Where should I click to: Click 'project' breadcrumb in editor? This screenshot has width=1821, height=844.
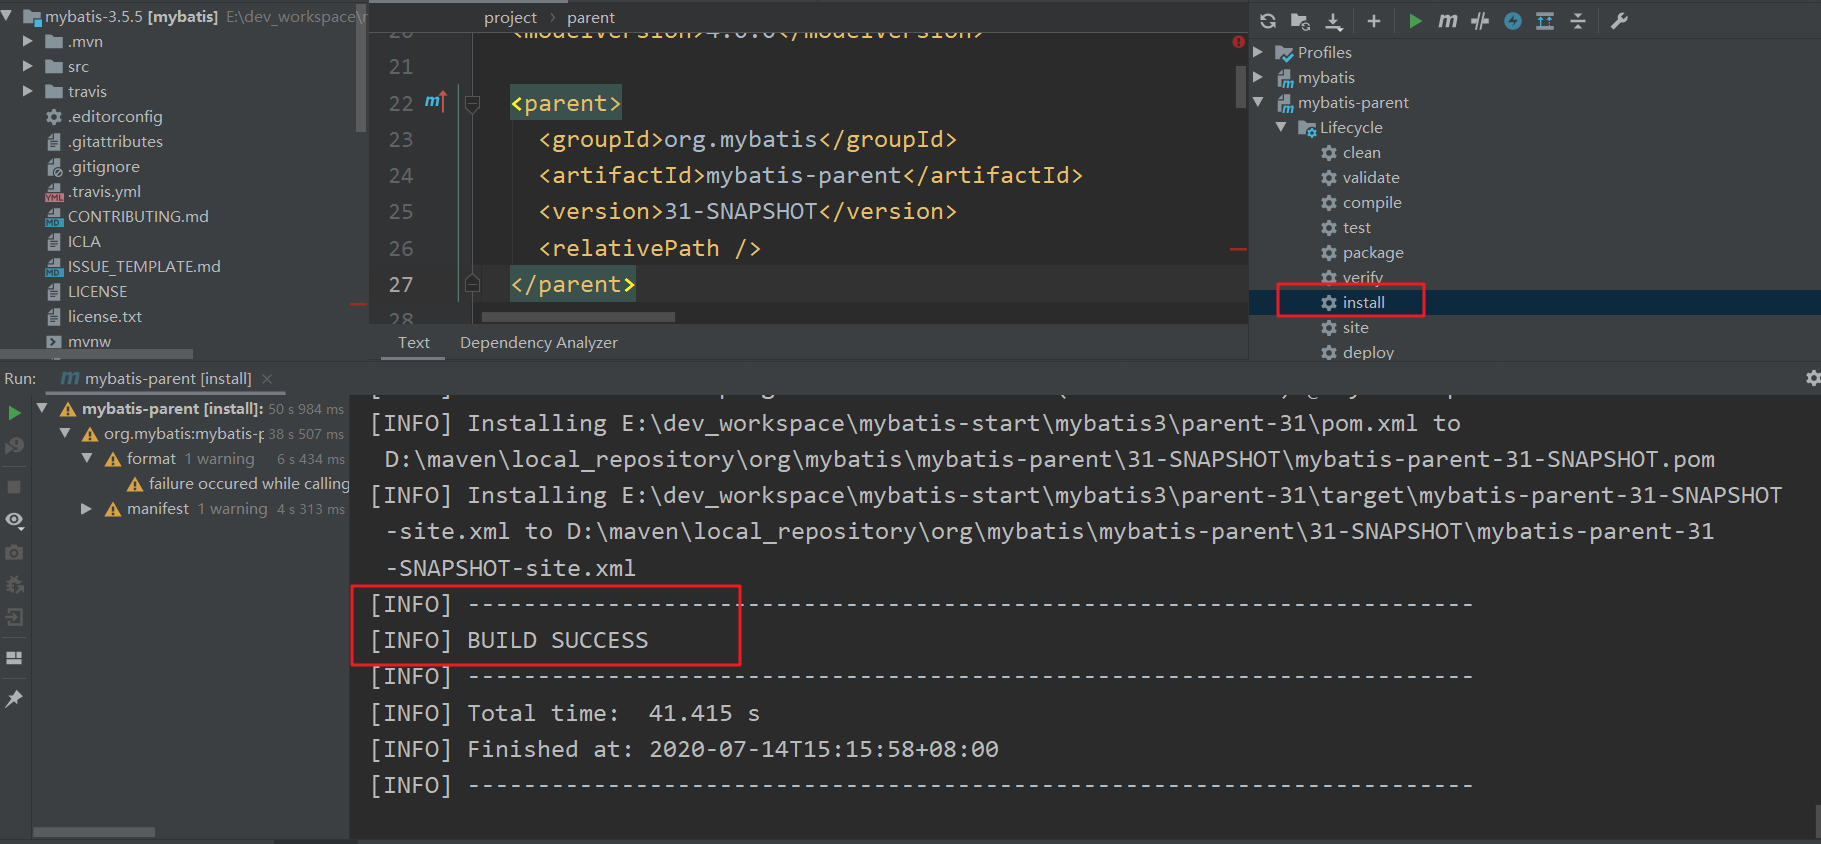[510, 17]
